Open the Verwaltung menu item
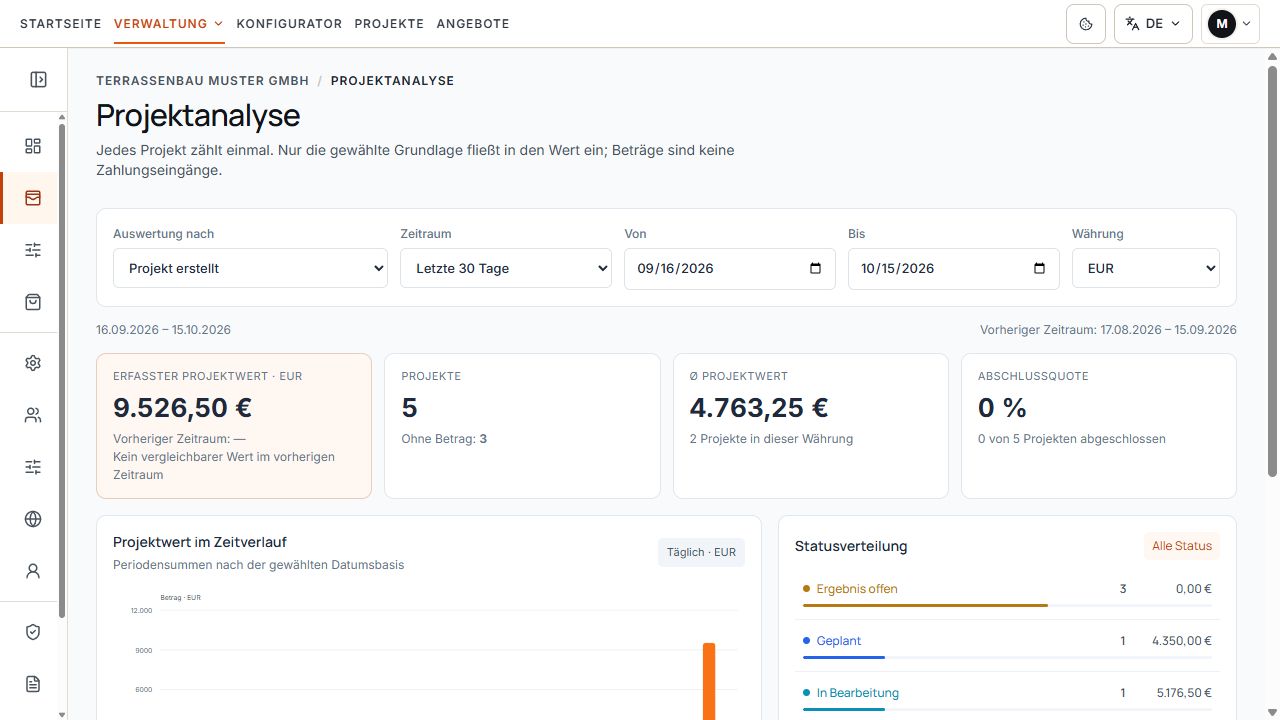This screenshot has height=720, width=1280. [161, 24]
